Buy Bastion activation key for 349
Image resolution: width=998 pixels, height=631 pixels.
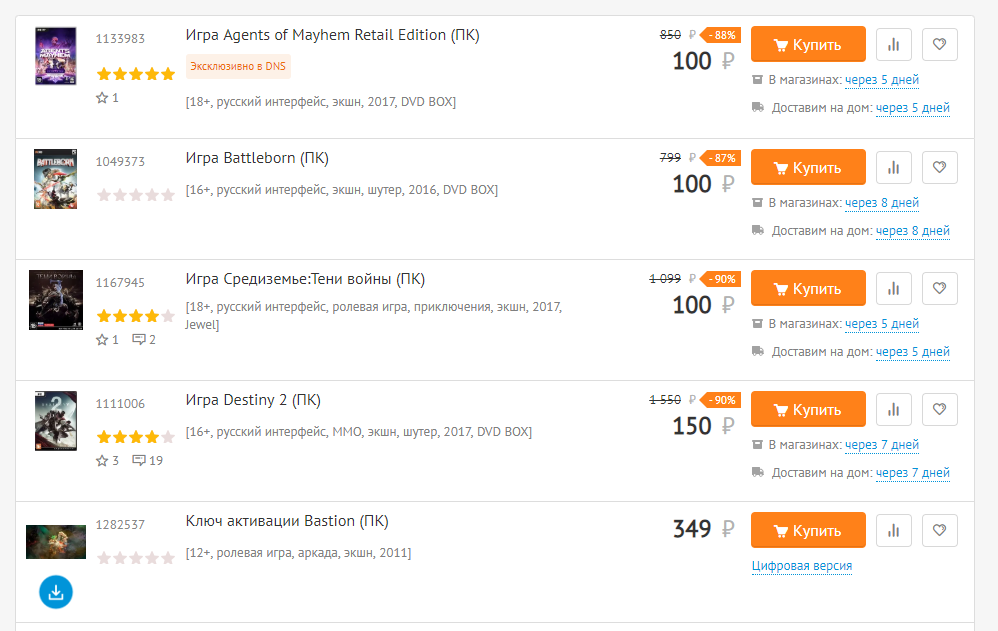point(808,530)
